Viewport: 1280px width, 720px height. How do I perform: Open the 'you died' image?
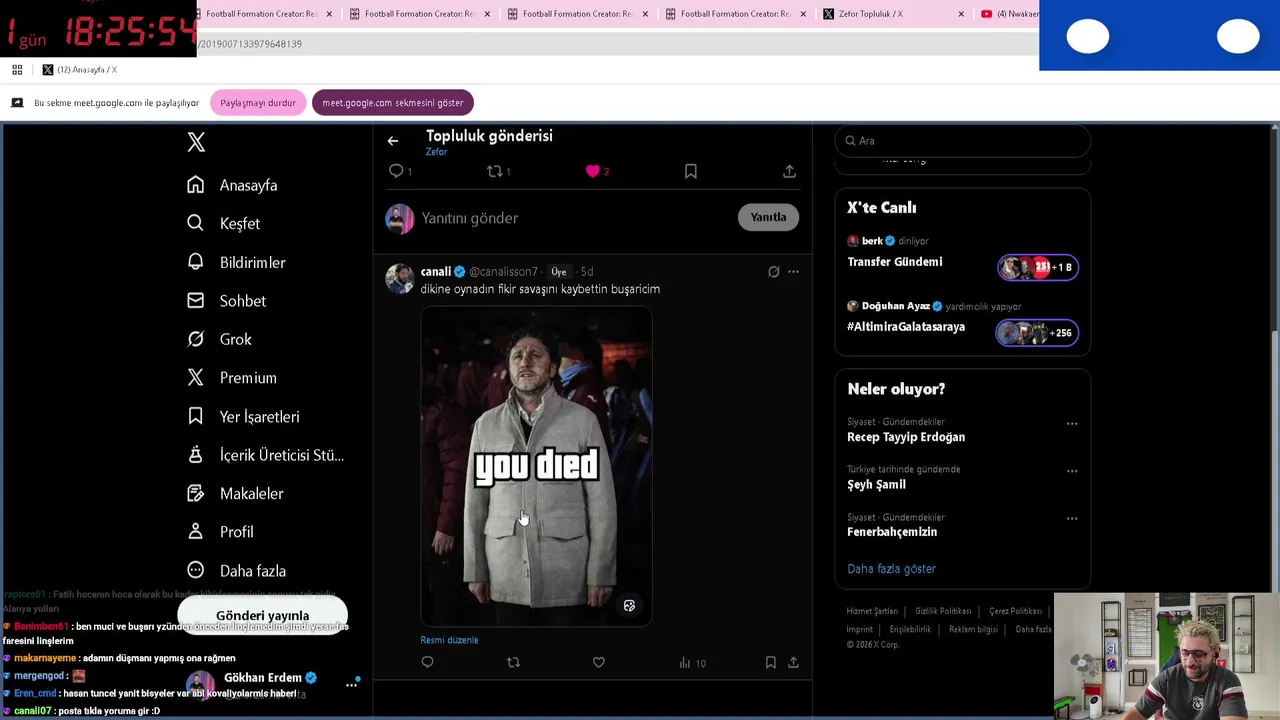536,466
